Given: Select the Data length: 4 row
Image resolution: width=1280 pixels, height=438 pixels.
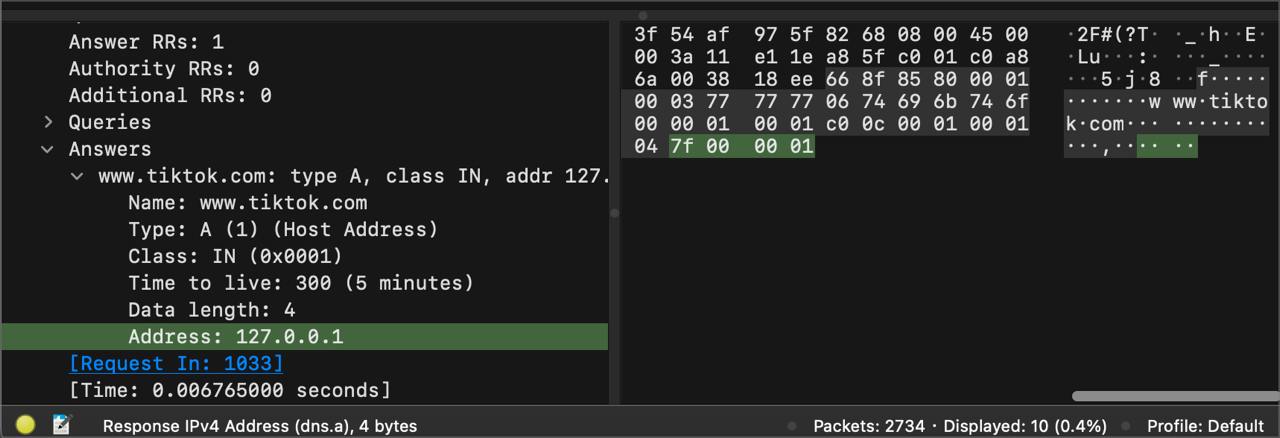Looking at the screenshot, I should point(211,310).
